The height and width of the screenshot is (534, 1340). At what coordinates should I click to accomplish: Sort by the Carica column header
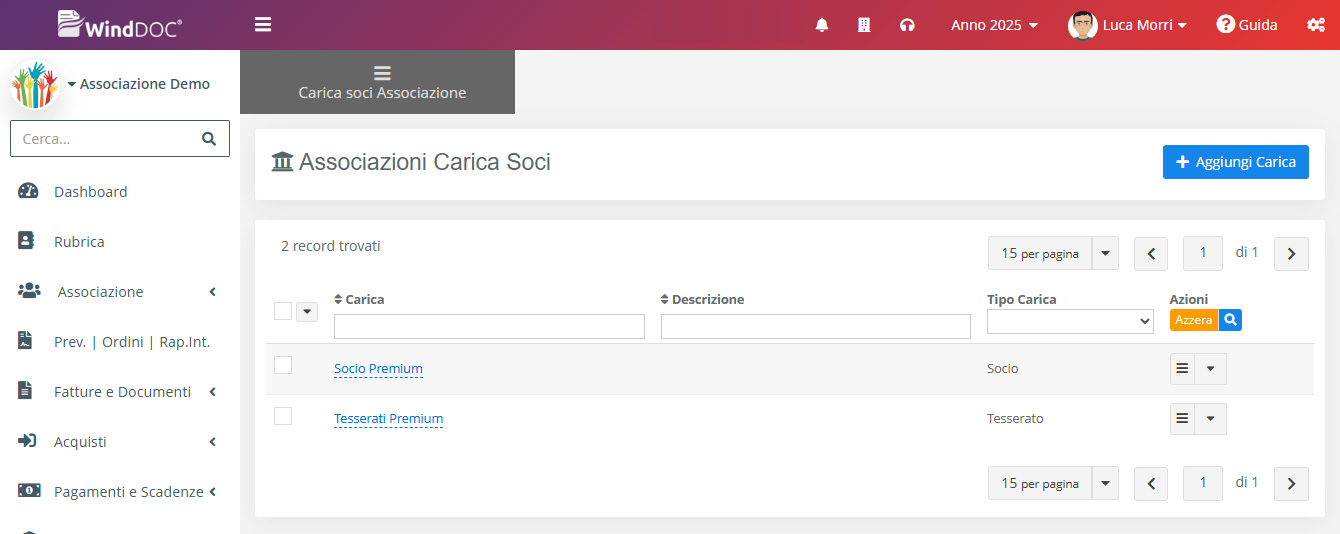point(359,299)
